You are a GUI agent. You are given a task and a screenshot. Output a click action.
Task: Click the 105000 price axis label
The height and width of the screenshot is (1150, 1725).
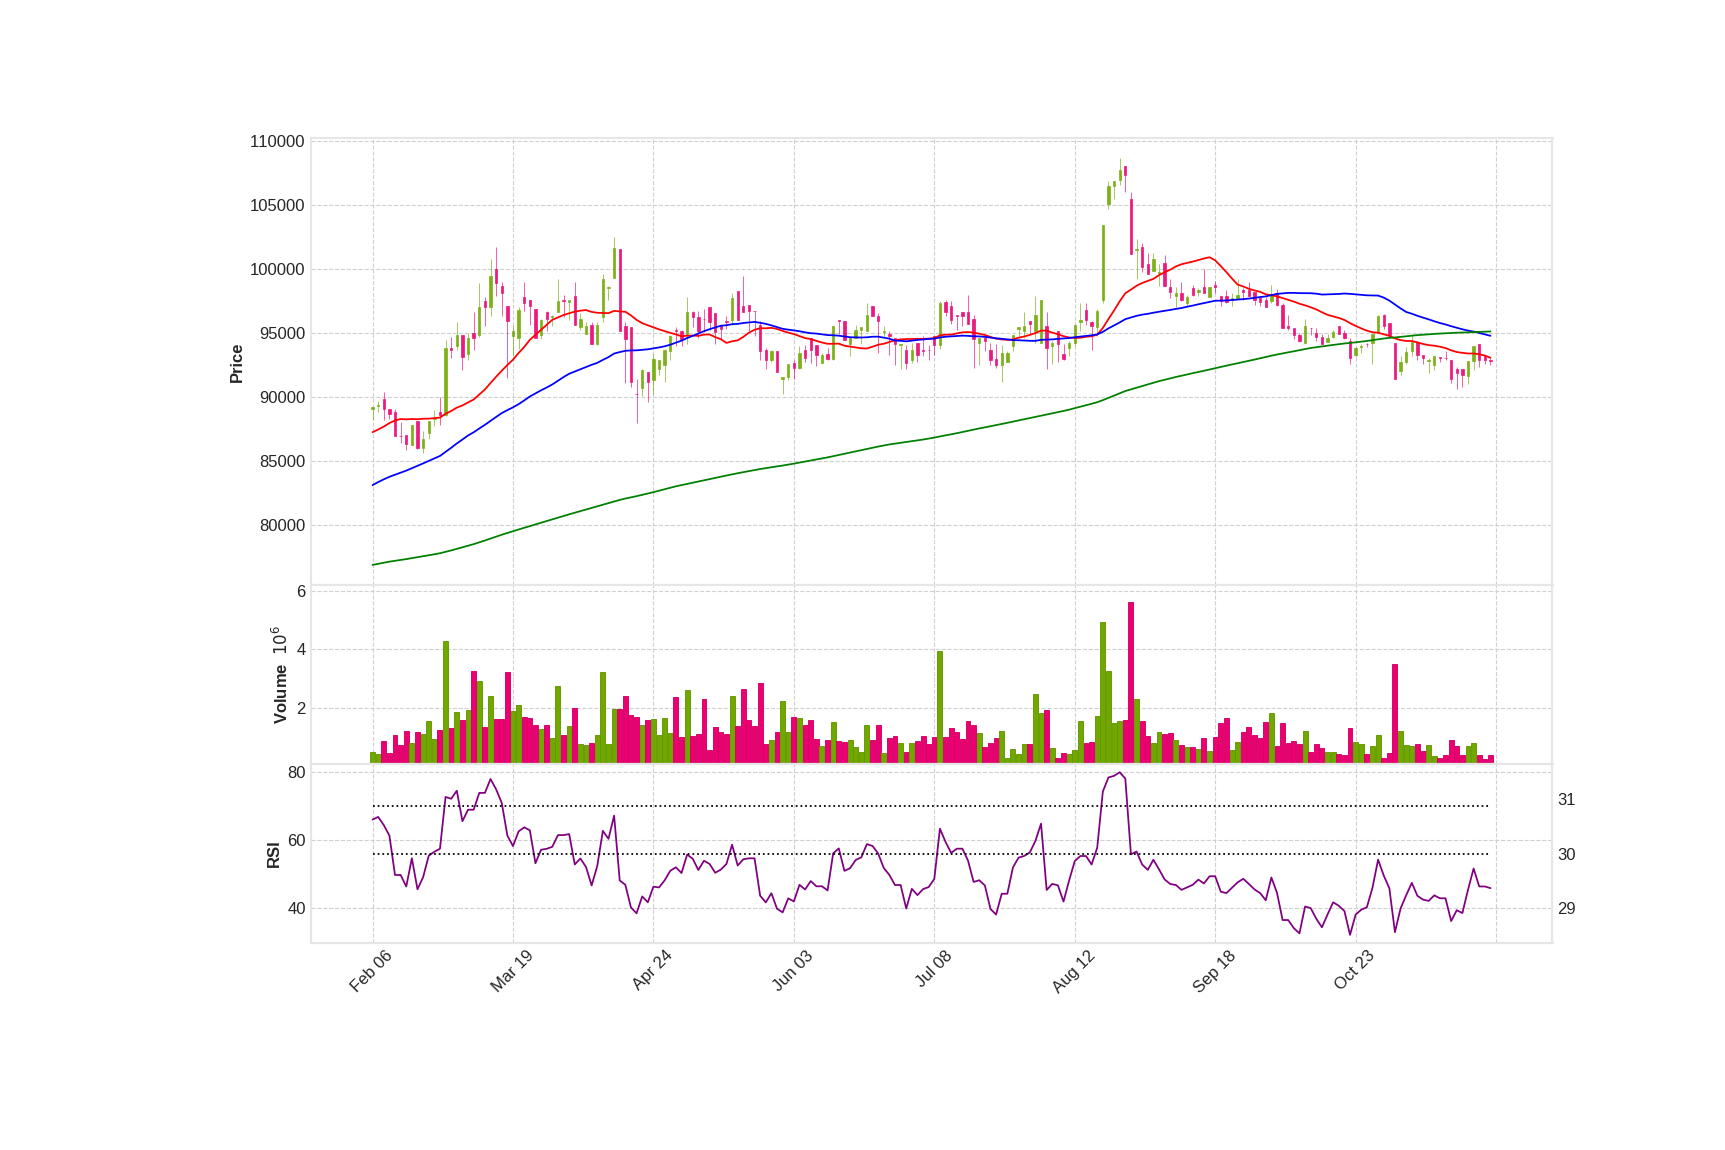(277, 206)
